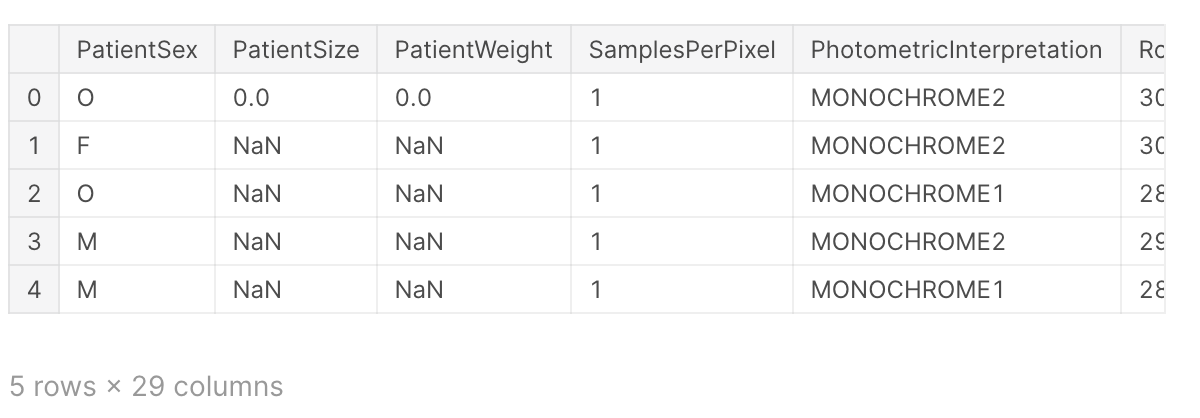Click the '5 rows × 29 columns' summary text
Viewport: 1200px width, 418px height.
click(146, 386)
